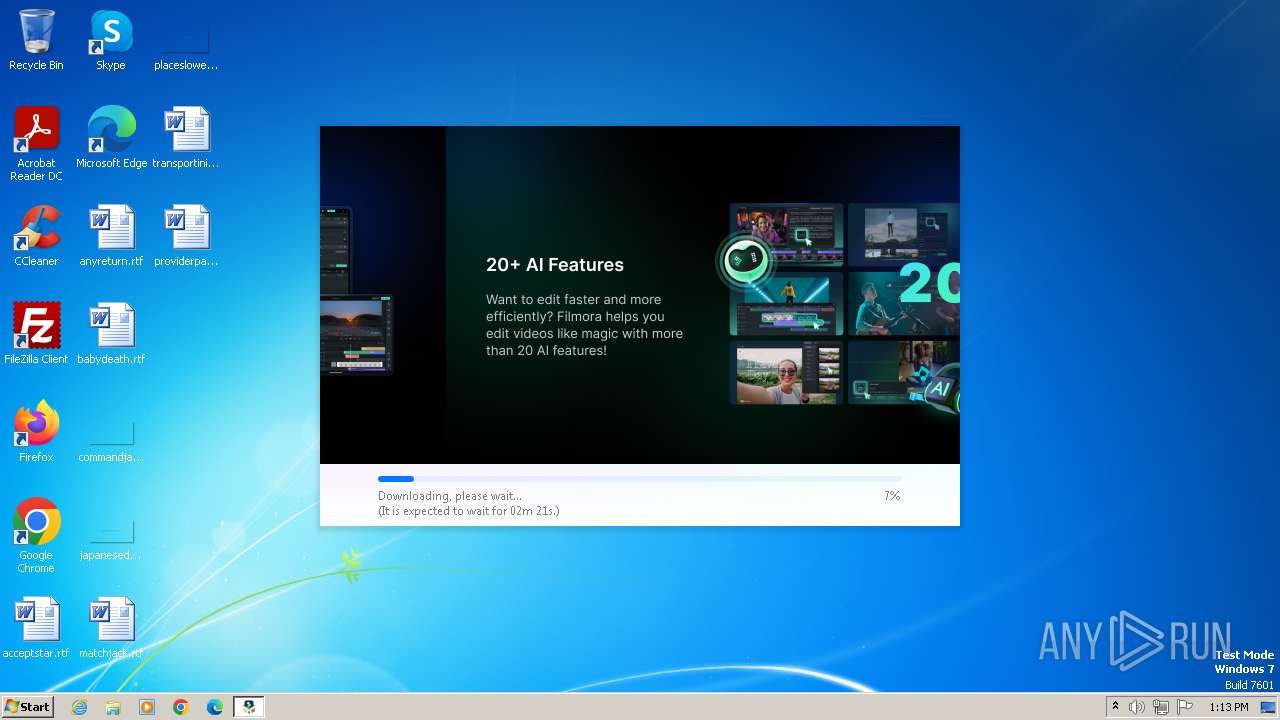
Task: Select the Filmora installer taskbar button
Action: coord(249,707)
